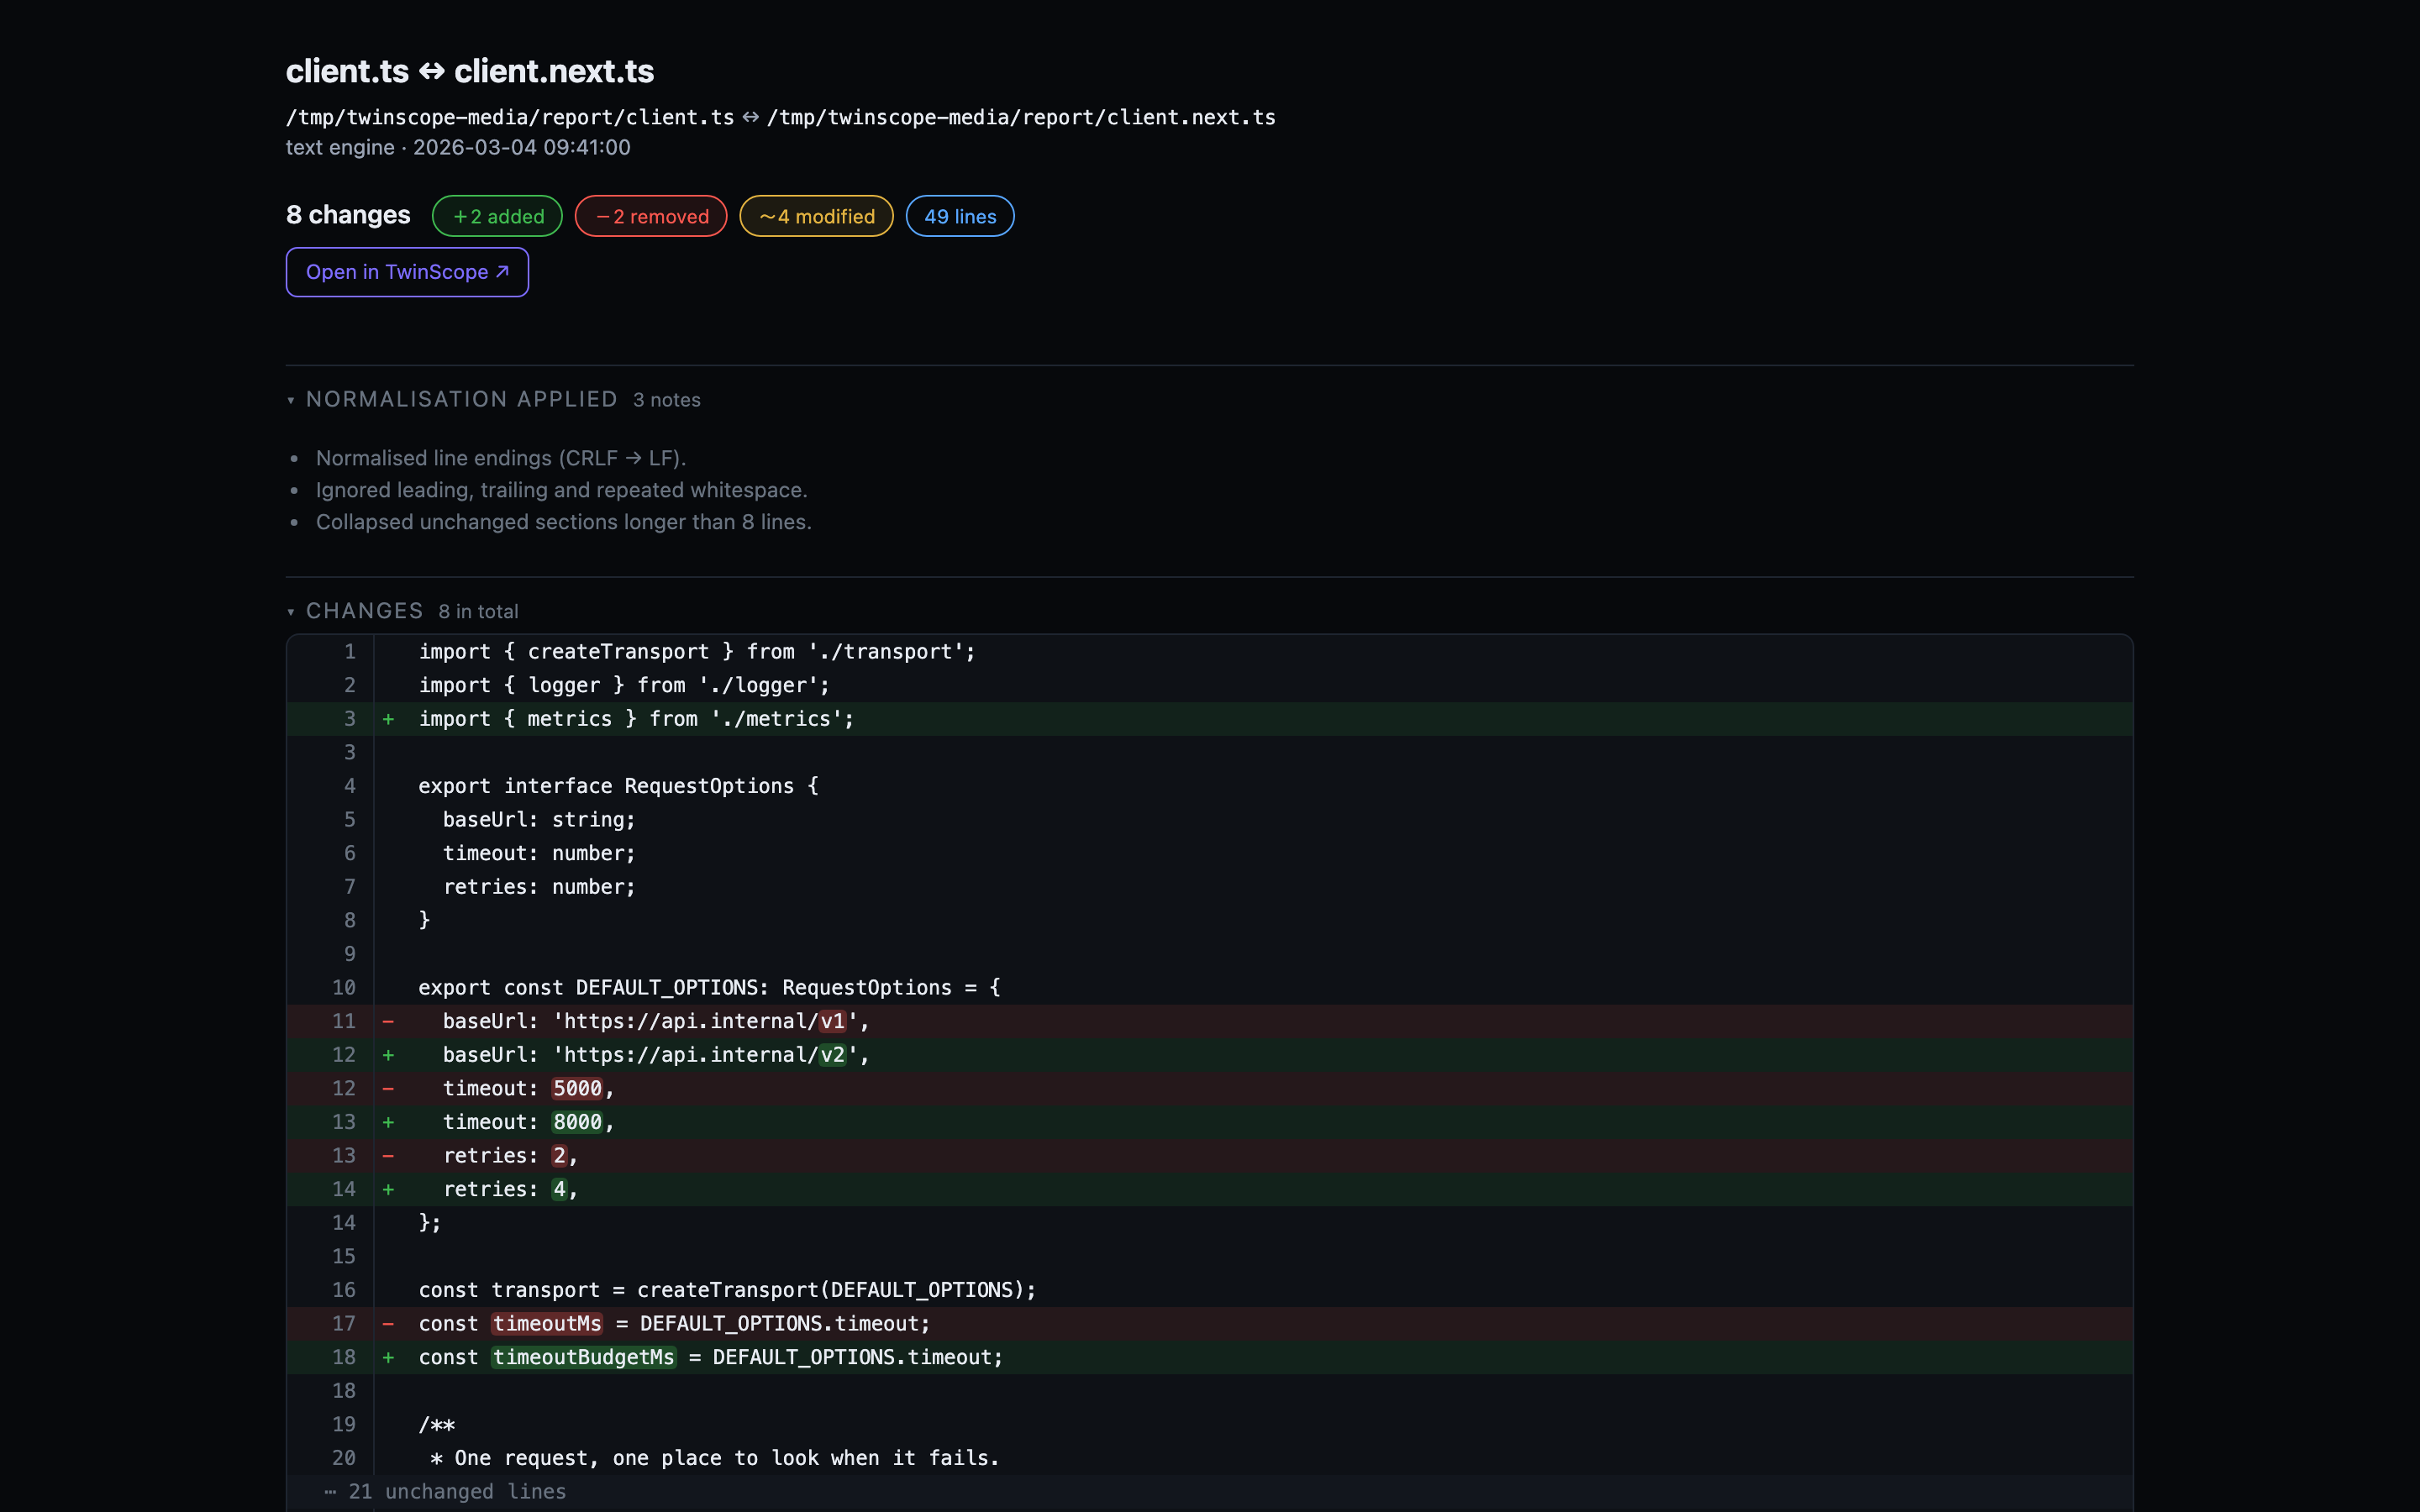This screenshot has width=2420, height=1512.
Task: Collapse the Normalisation Applied section
Action: point(452,399)
